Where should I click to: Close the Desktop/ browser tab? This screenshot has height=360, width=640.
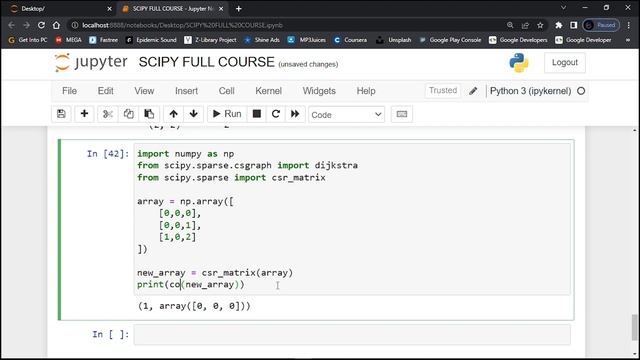point(109,9)
